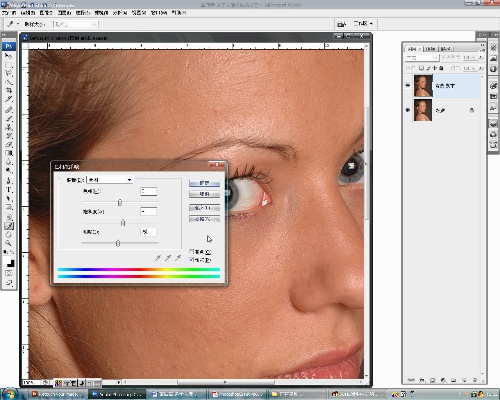This screenshot has height=400, width=500.
Task: Select the Horizontal Type tool
Action: 9,189
